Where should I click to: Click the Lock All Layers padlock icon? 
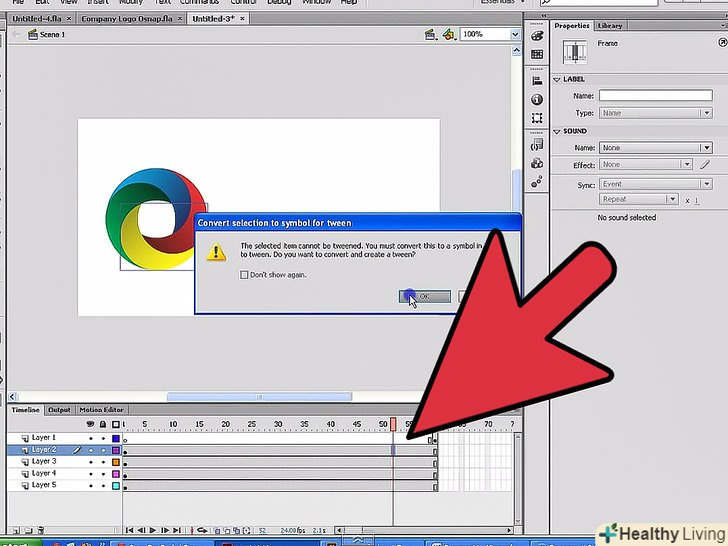coord(103,424)
